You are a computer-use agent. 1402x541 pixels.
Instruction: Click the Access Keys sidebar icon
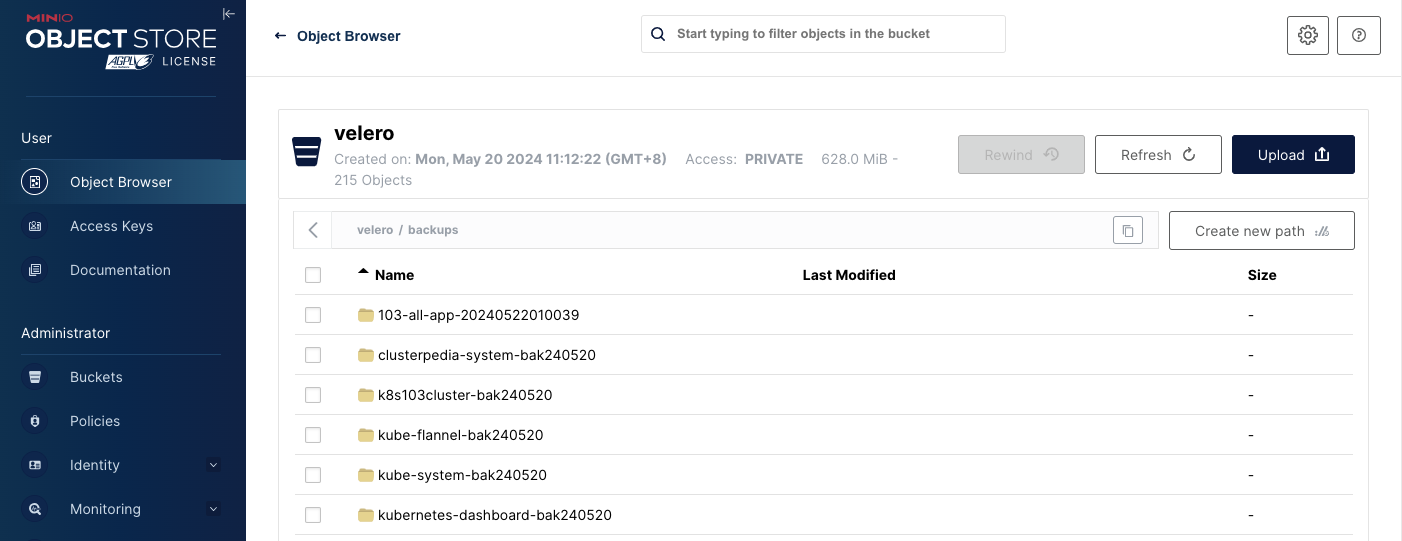coord(35,226)
